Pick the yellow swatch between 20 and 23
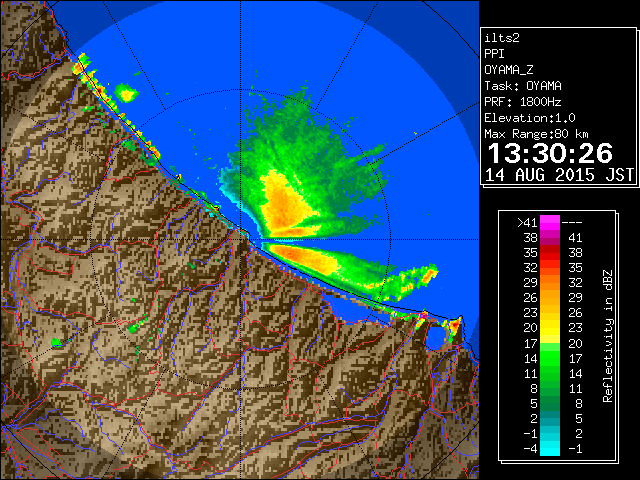The height and width of the screenshot is (480, 640). (x=550, y=328)
